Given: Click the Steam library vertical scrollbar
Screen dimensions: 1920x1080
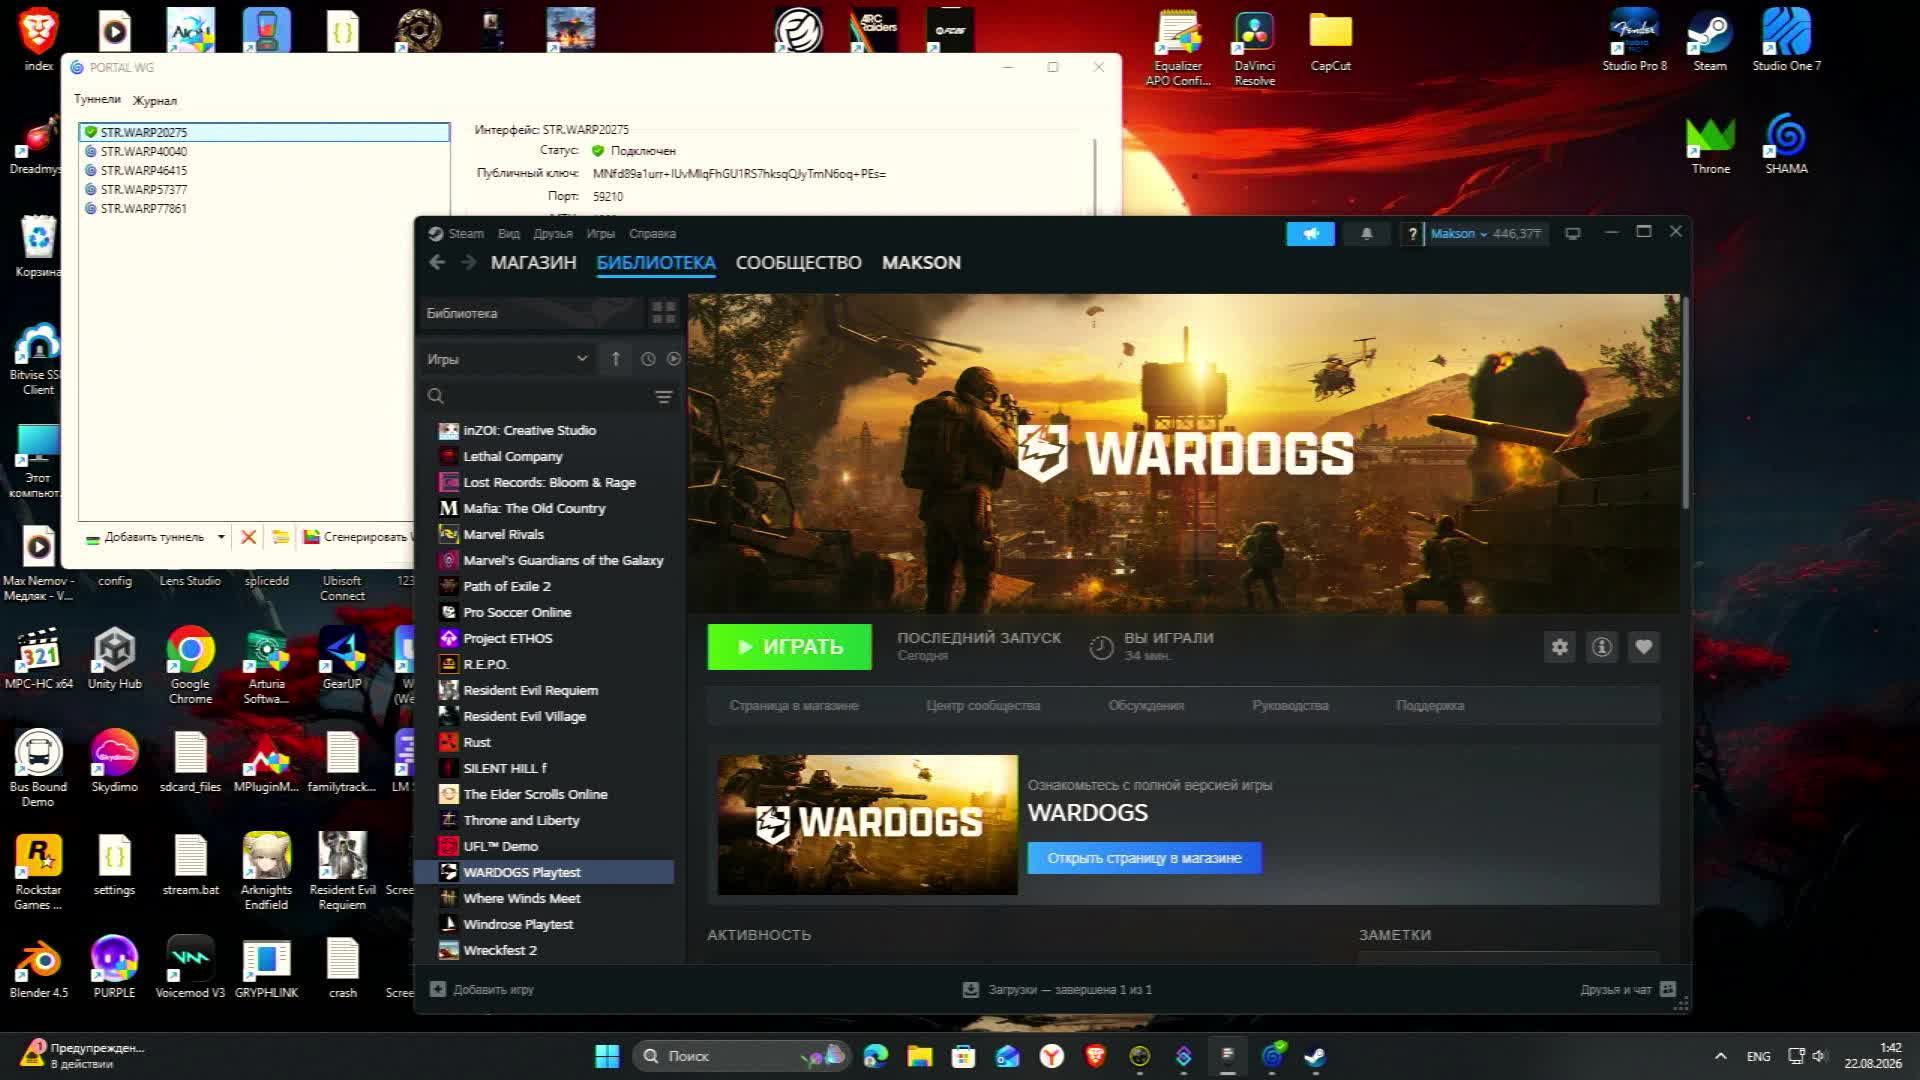Looking at the screenshot, I should [1685, 403].
